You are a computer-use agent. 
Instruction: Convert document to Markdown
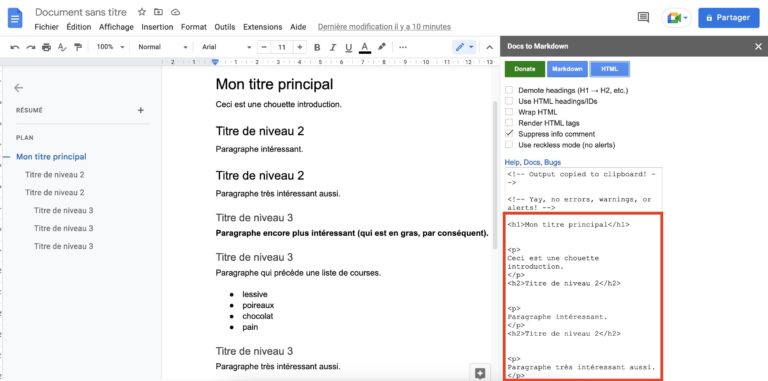tap(567, 69)
